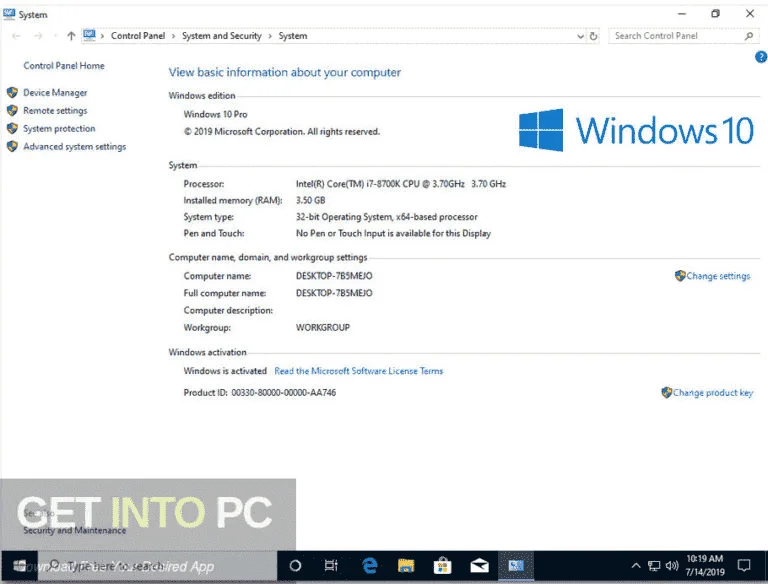The height and width of the screenshot is (584, 768).
Task: Expand chevron after Control Panel breadcrumb
Action: [x=173, y=36]
